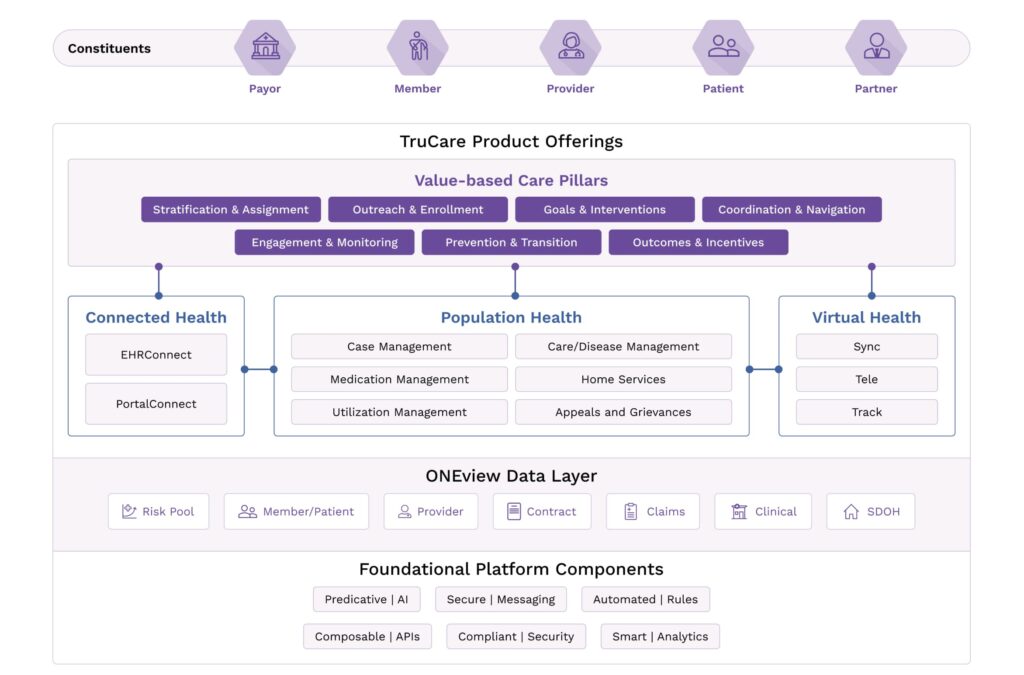
Task: Switch to the Case Management module
Action: pos(398,346)
